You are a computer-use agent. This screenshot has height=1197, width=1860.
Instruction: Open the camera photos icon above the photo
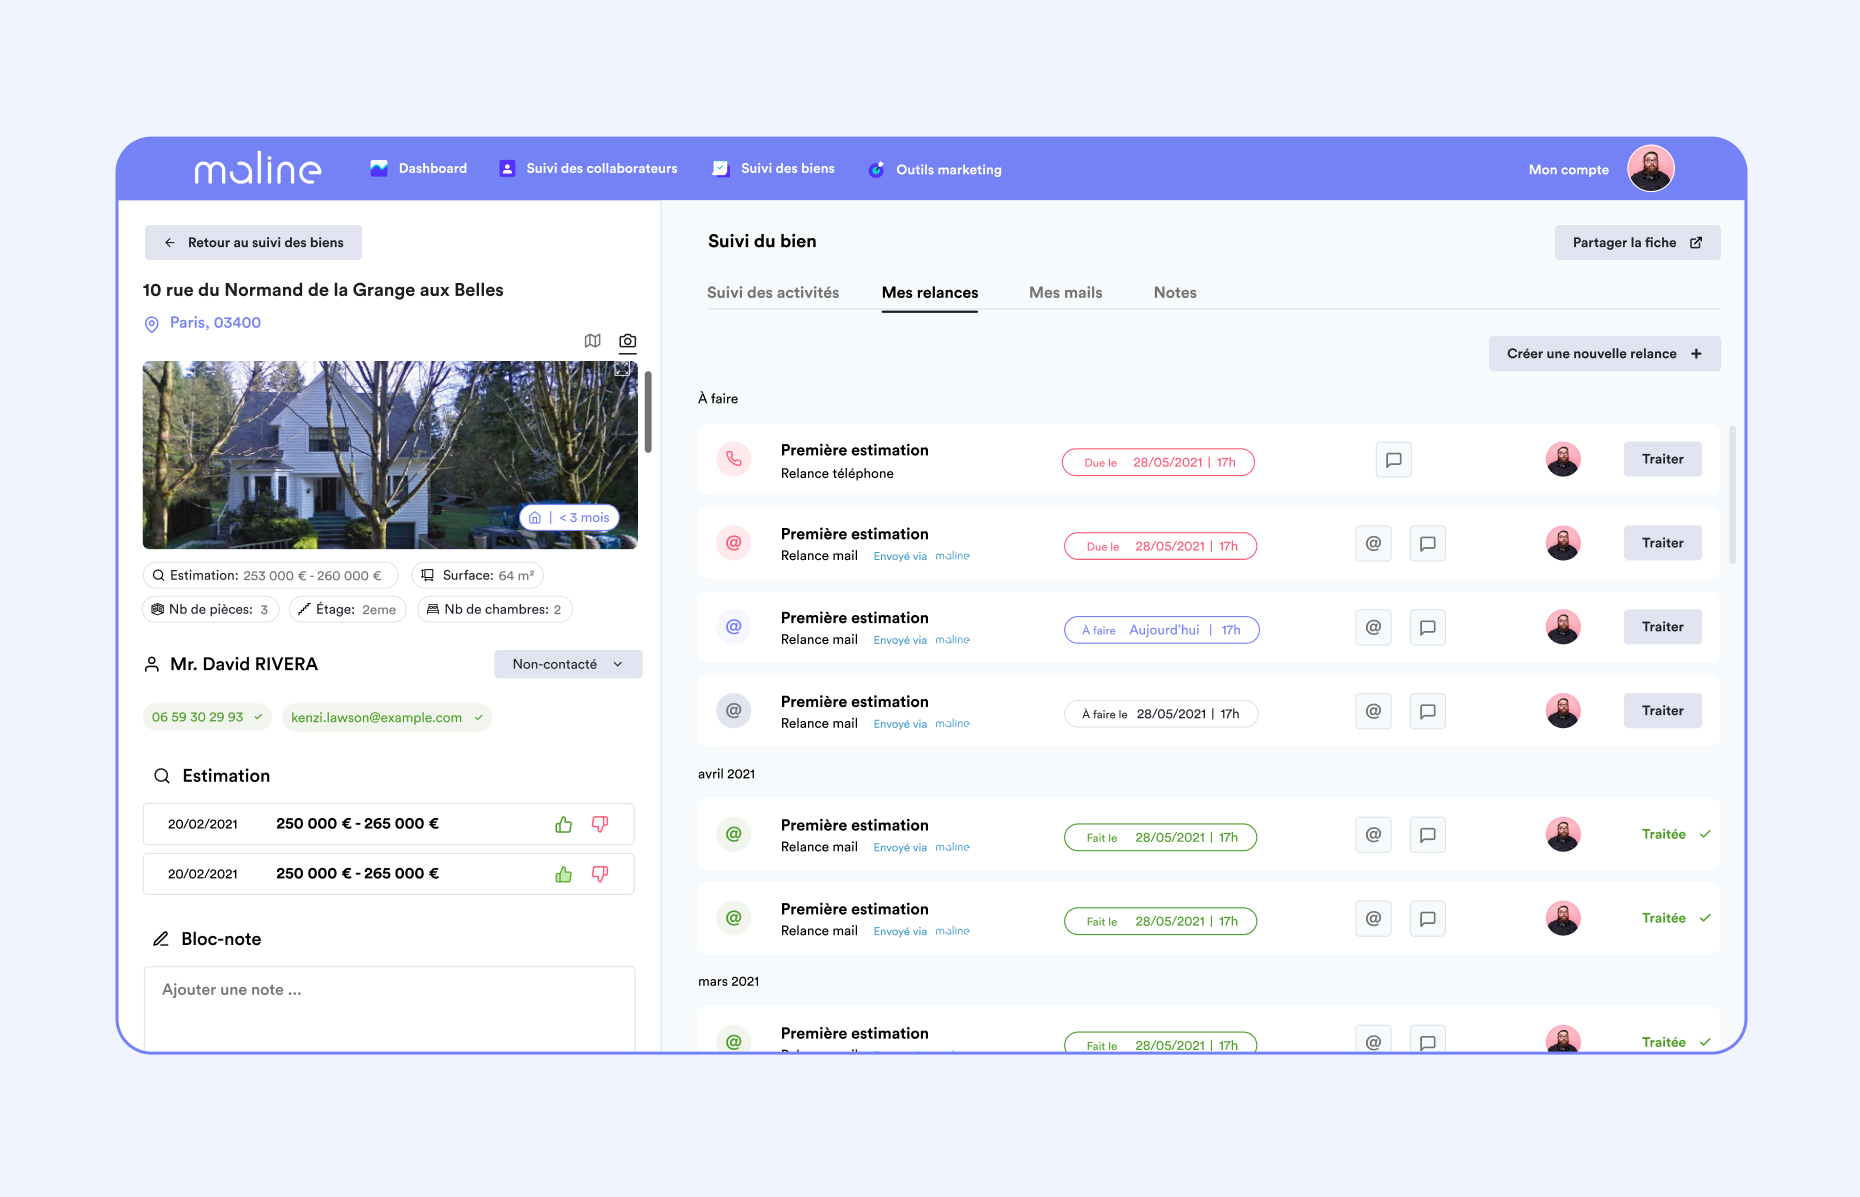[628, 341]
